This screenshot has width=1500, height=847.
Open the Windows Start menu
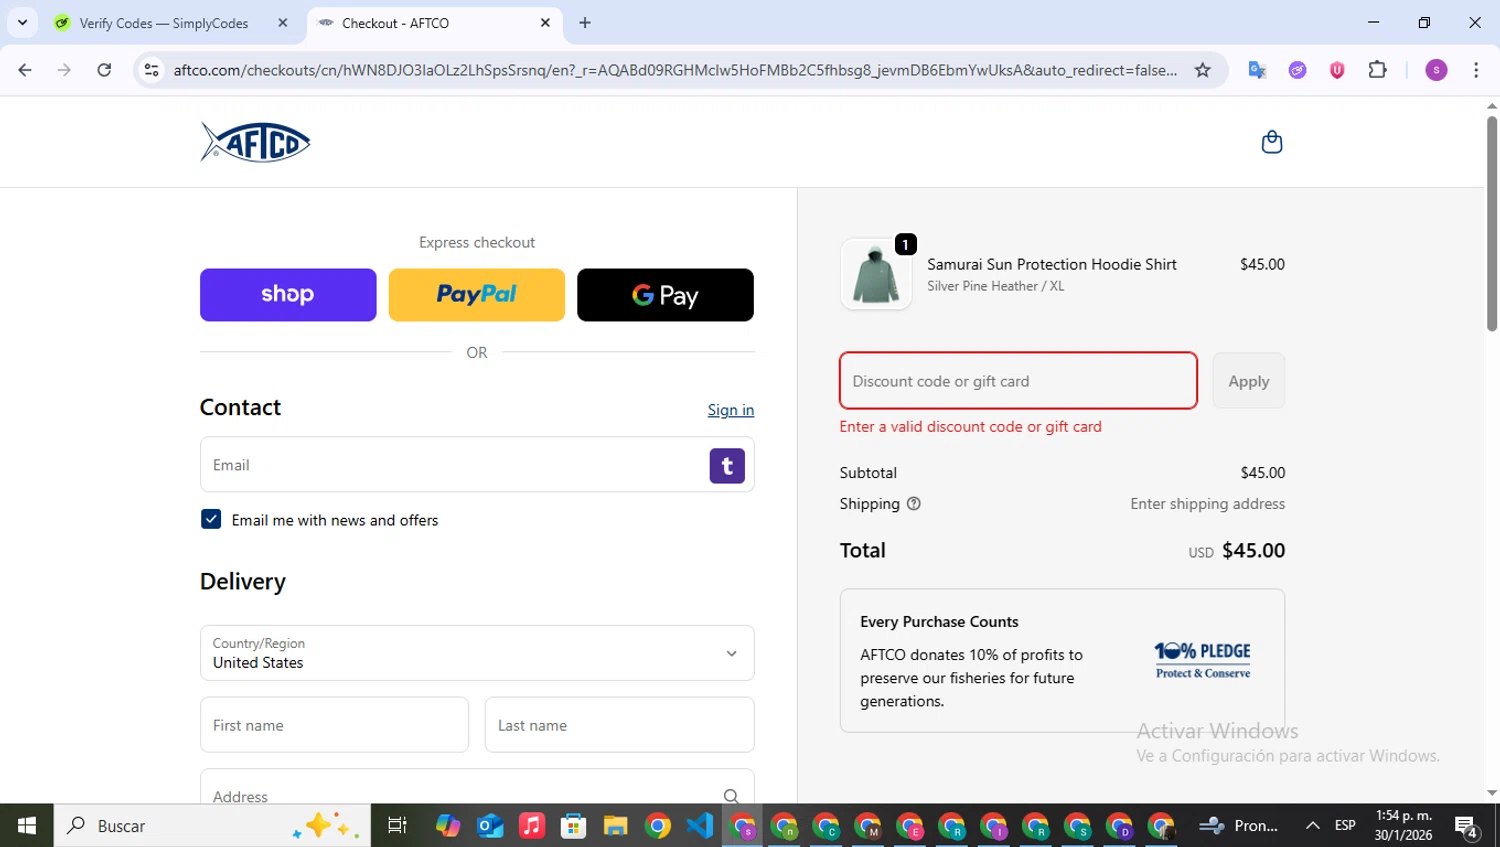click(x=27, y=825)
